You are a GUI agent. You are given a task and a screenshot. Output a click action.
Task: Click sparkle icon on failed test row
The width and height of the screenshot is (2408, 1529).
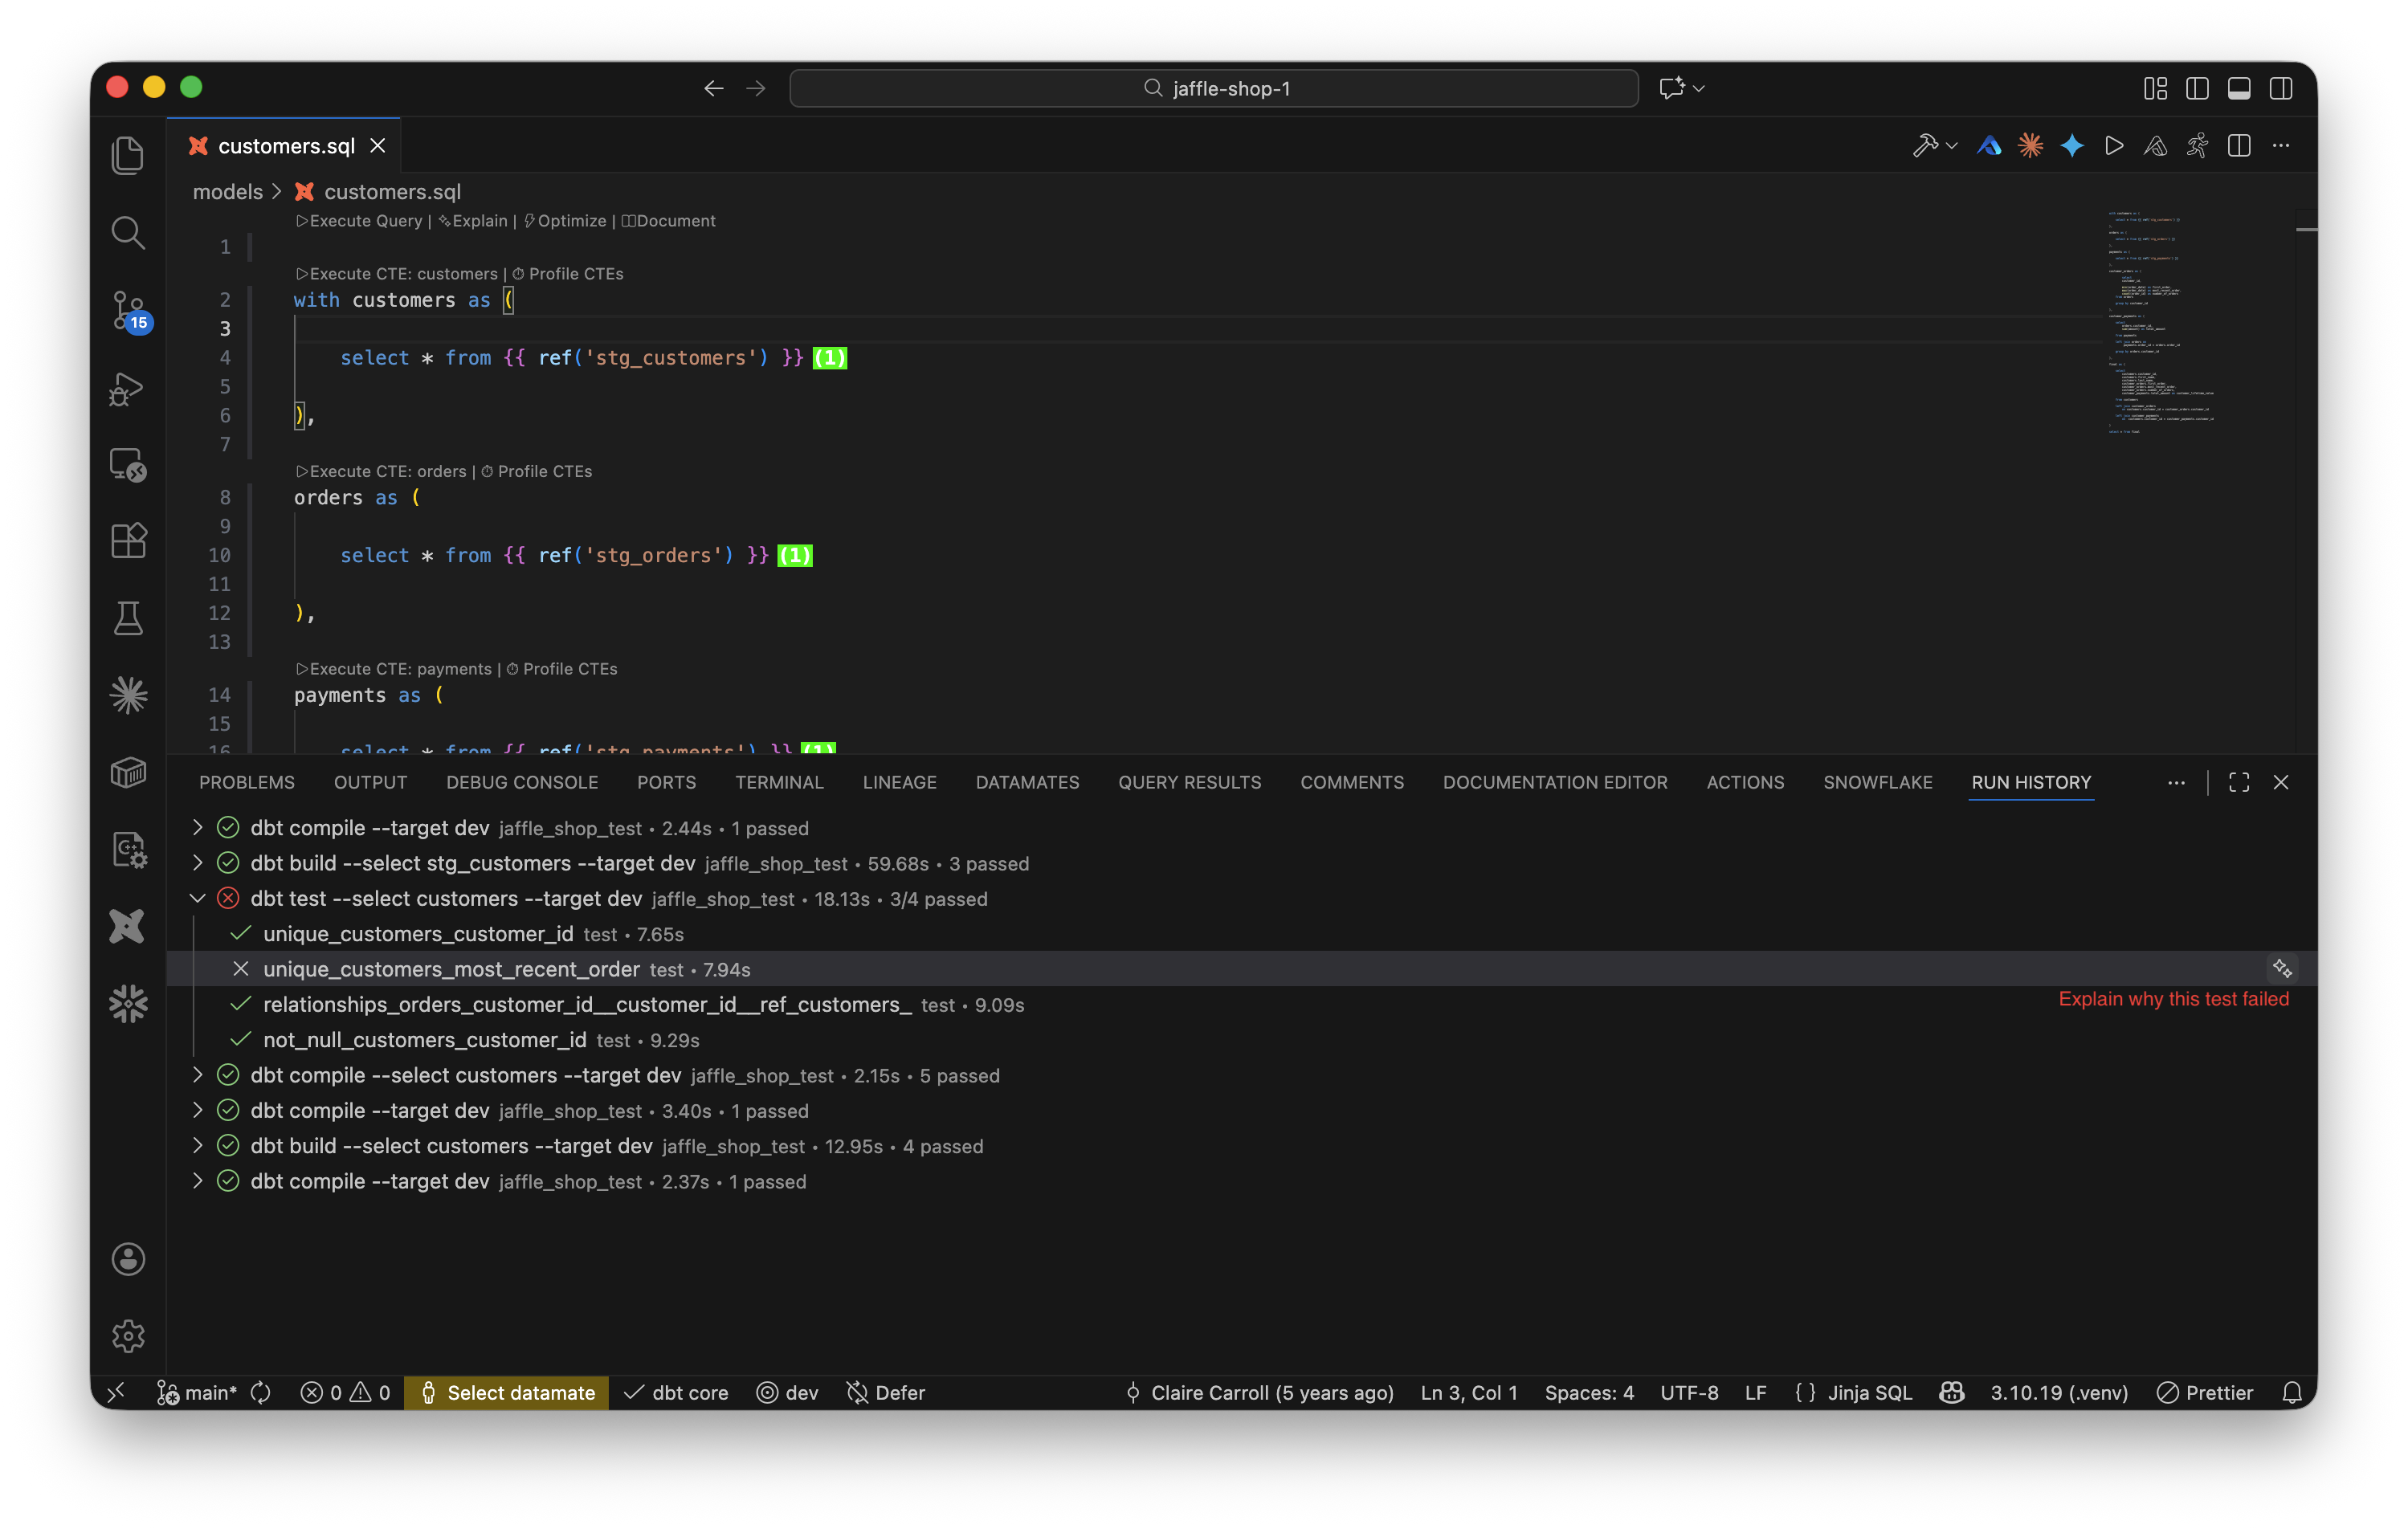click(2282, 968)
